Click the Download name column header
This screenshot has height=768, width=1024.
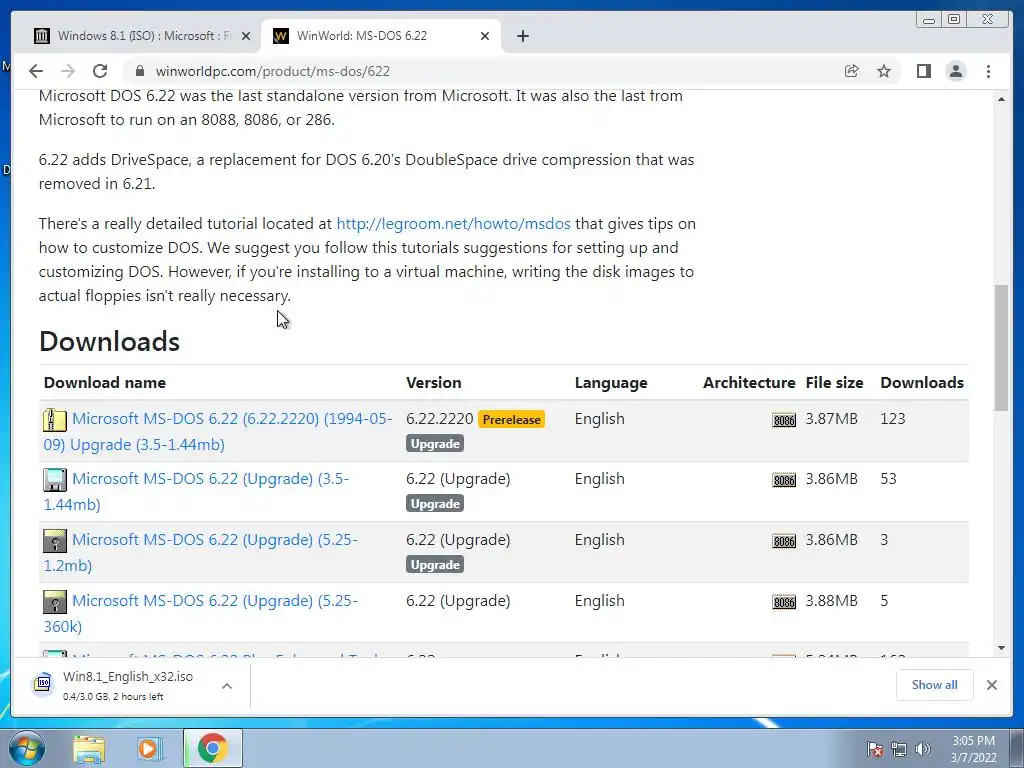pos(104,383)
